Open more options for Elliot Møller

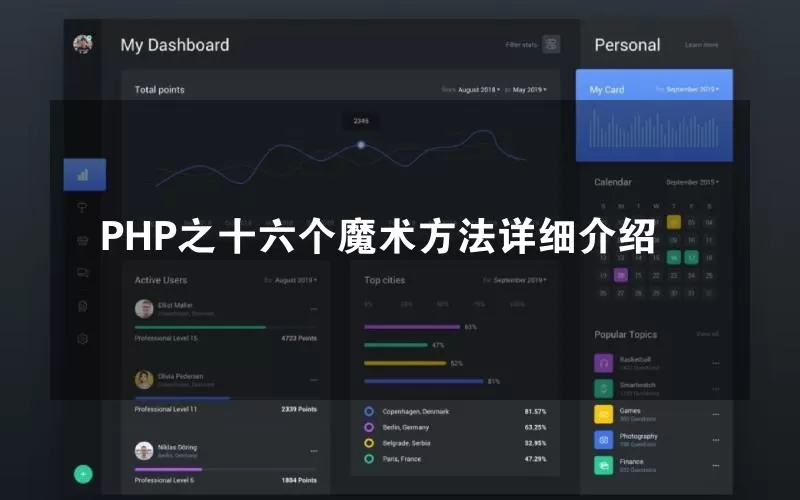tap(314, 309)
